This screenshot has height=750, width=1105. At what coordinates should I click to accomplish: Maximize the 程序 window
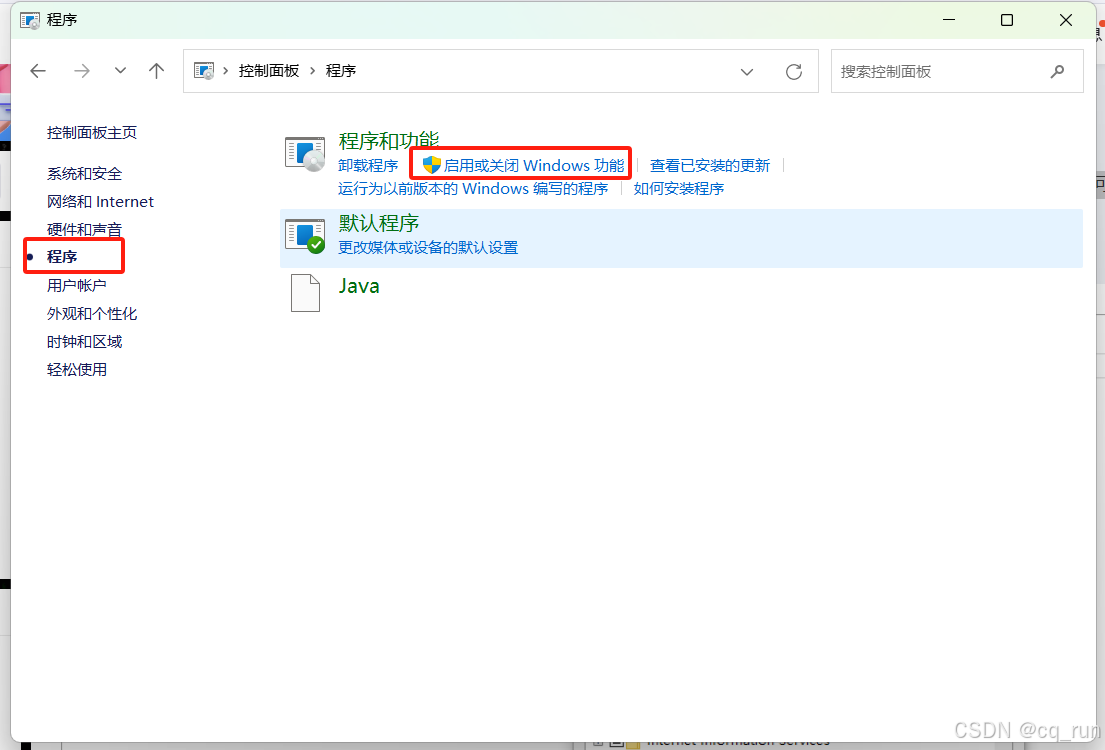tap(1007, 20)
